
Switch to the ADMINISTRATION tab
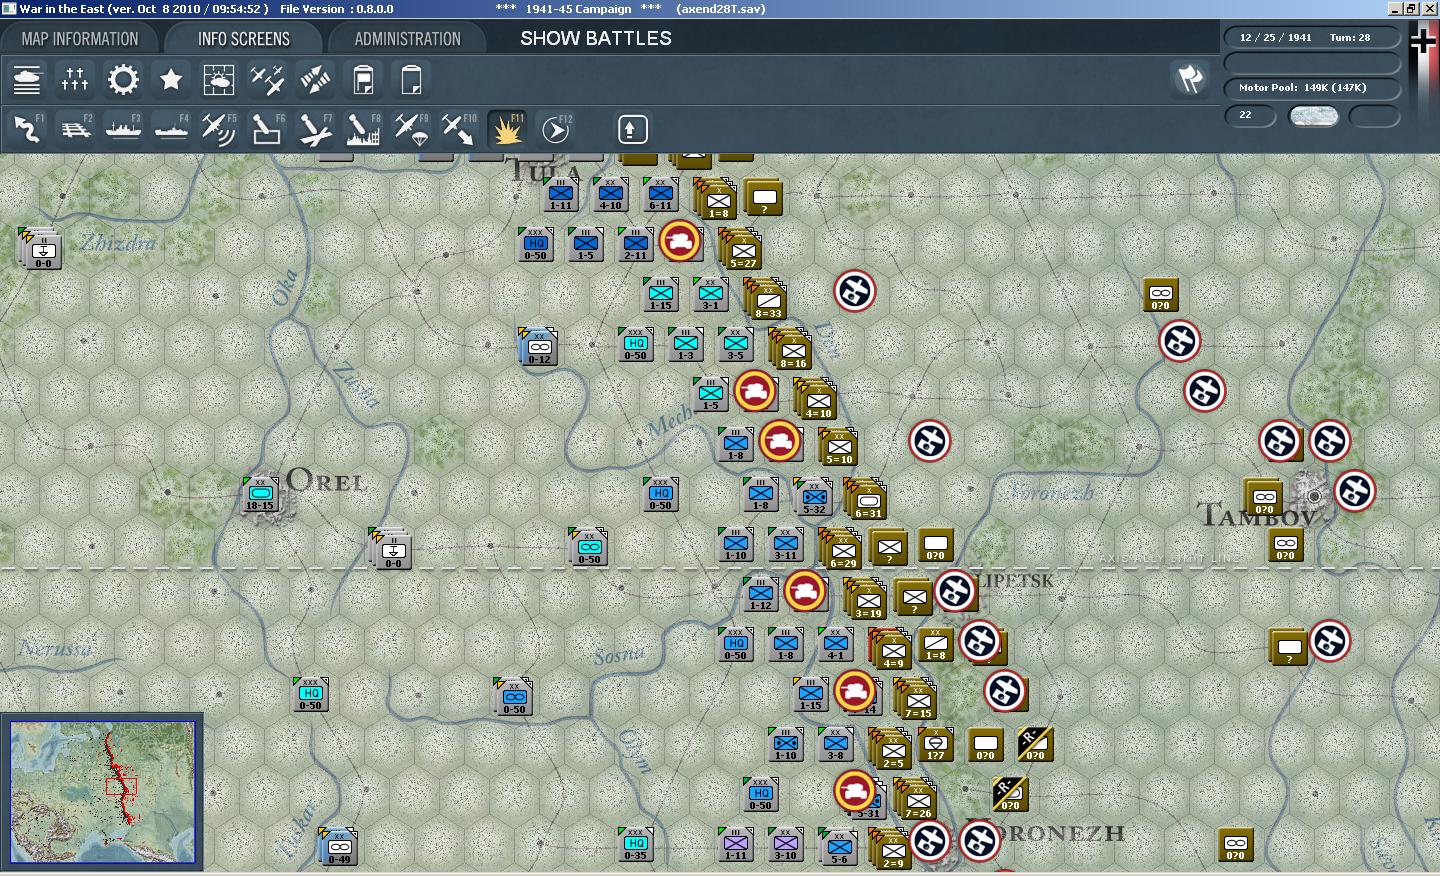coord(408,39)
